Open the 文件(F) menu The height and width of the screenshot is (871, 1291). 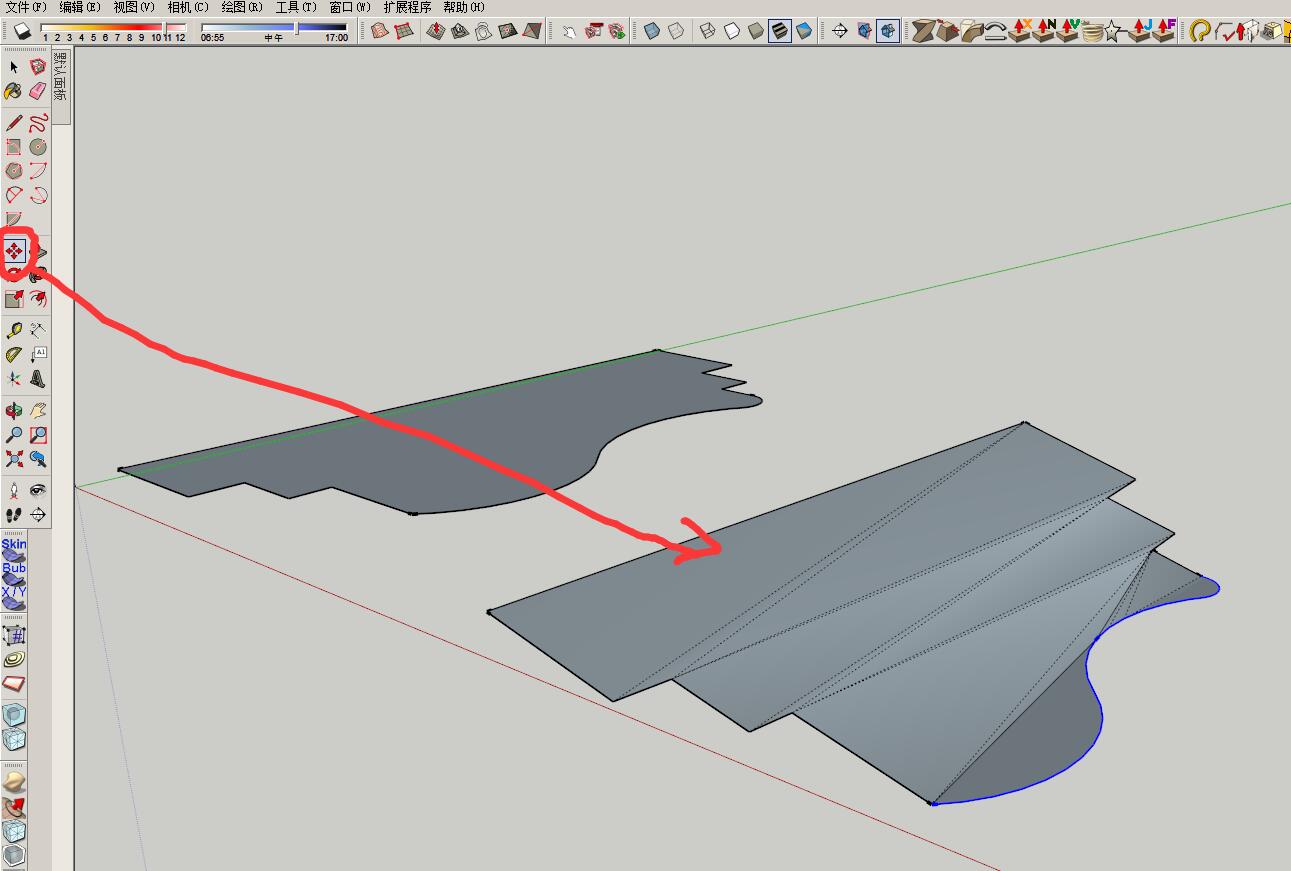click(x=26, y=7)
